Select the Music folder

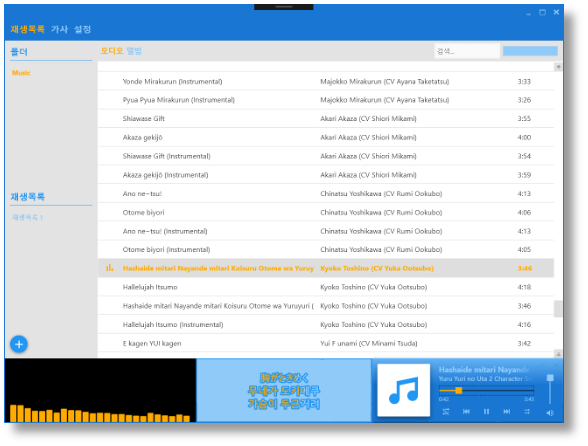[21, 73]
